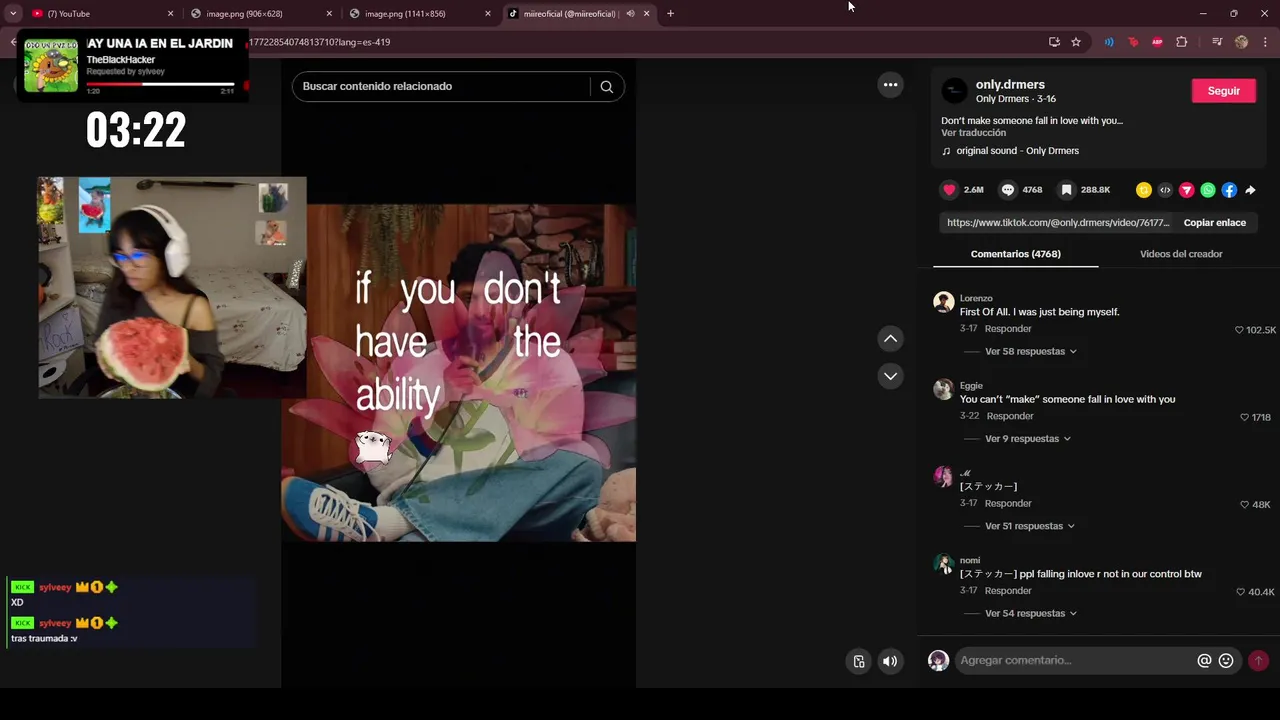Open the three-dots video options menu
This screenshot has width=1280, height=720.
coord(890,85)
